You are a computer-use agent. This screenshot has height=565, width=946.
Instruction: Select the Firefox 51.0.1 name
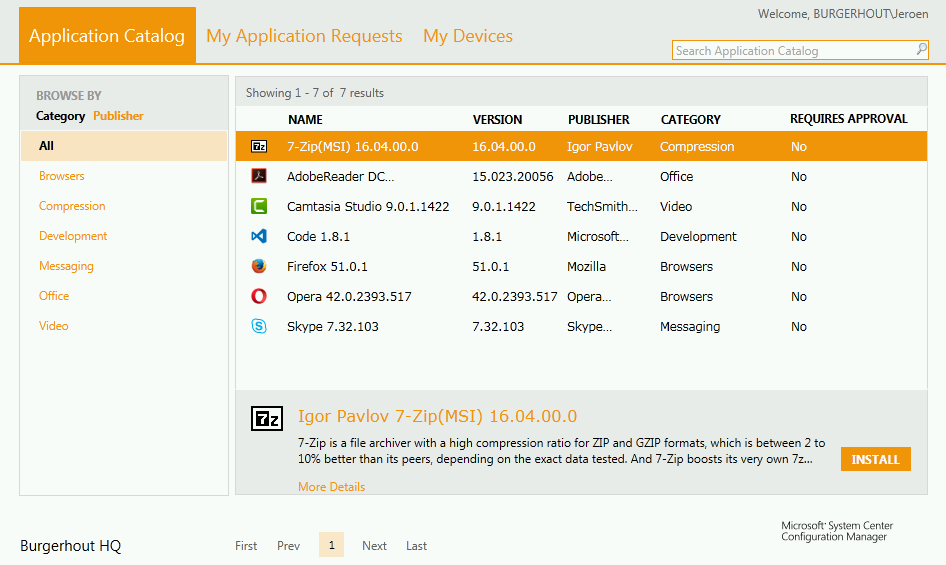click(x=327, y=266)
